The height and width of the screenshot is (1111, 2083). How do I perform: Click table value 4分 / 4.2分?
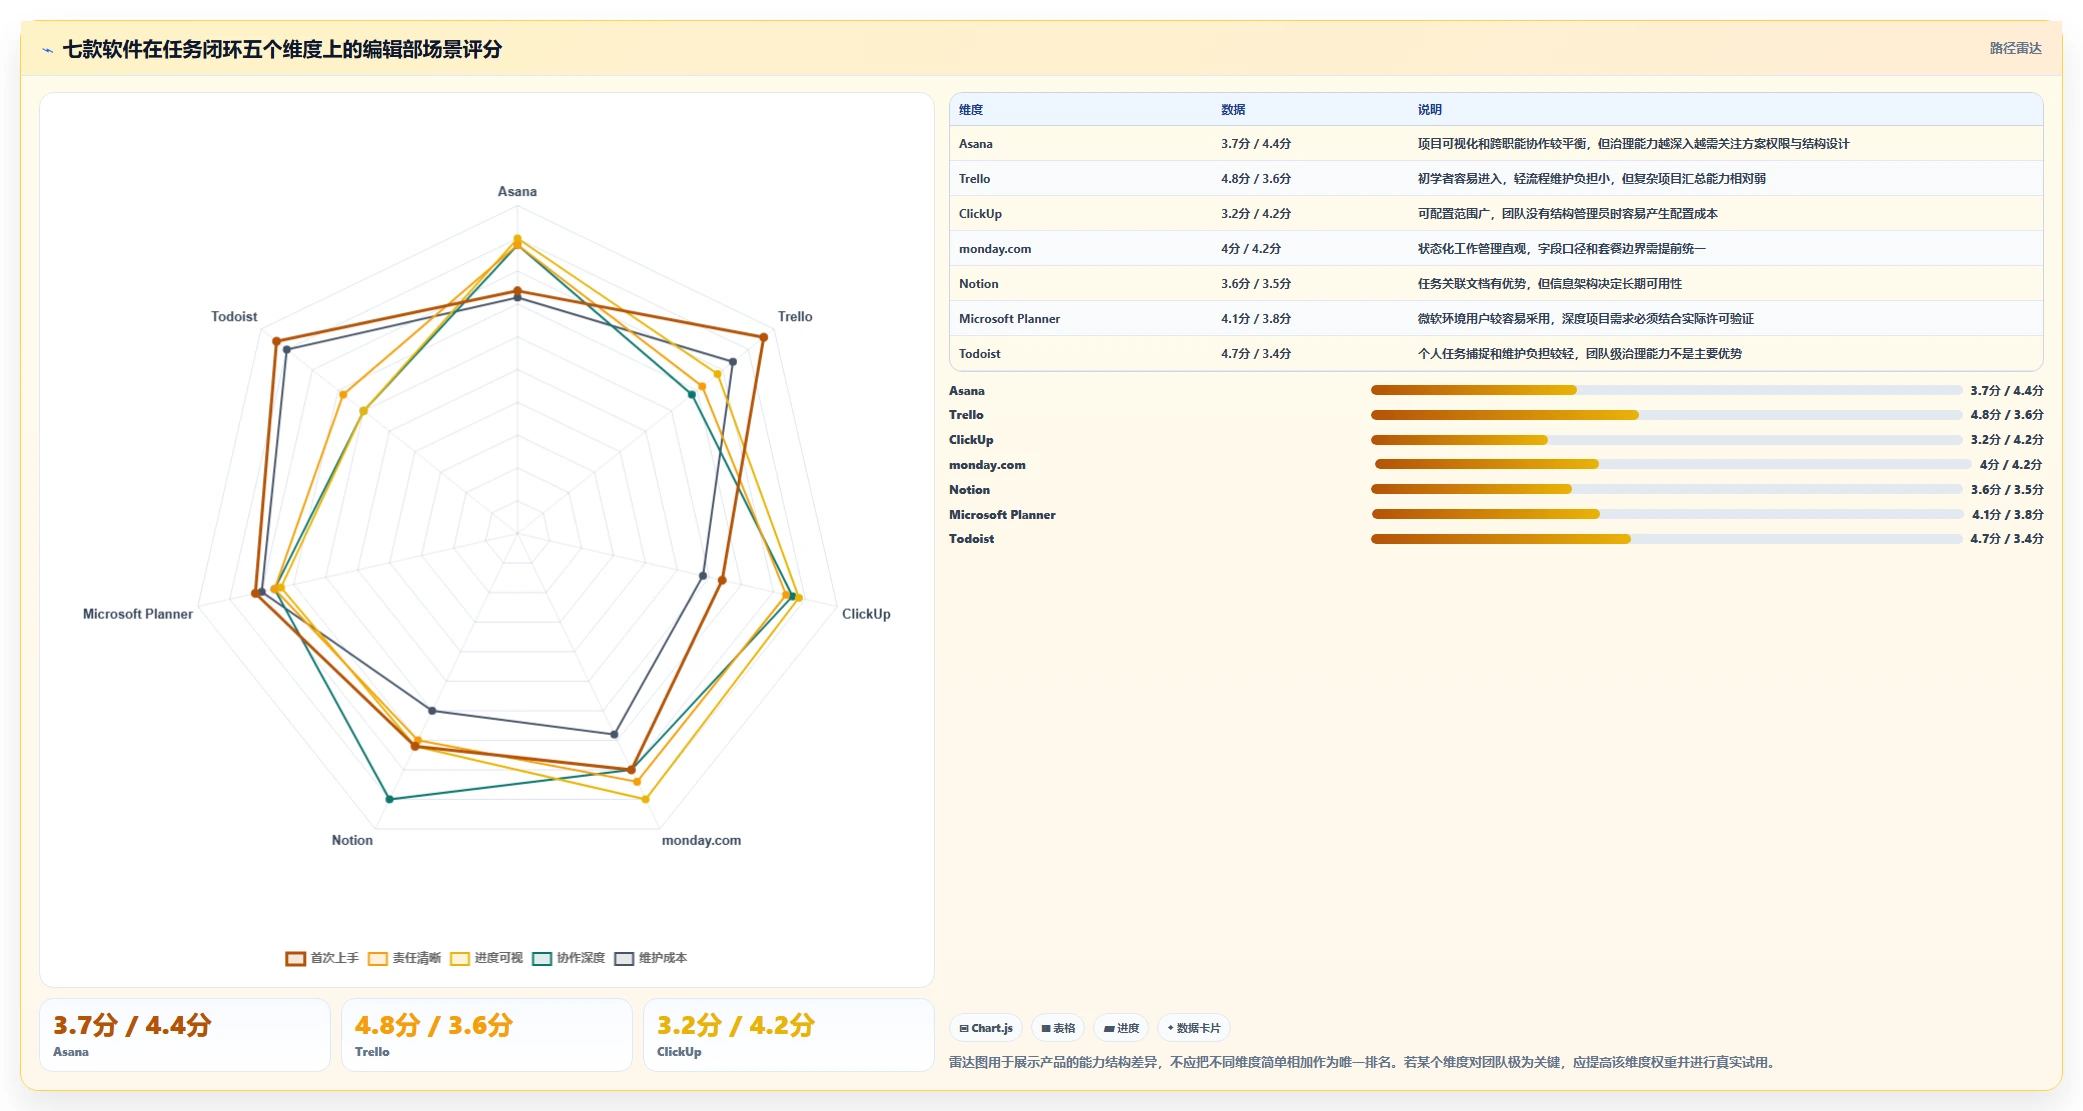click(x=1251, y=249)
